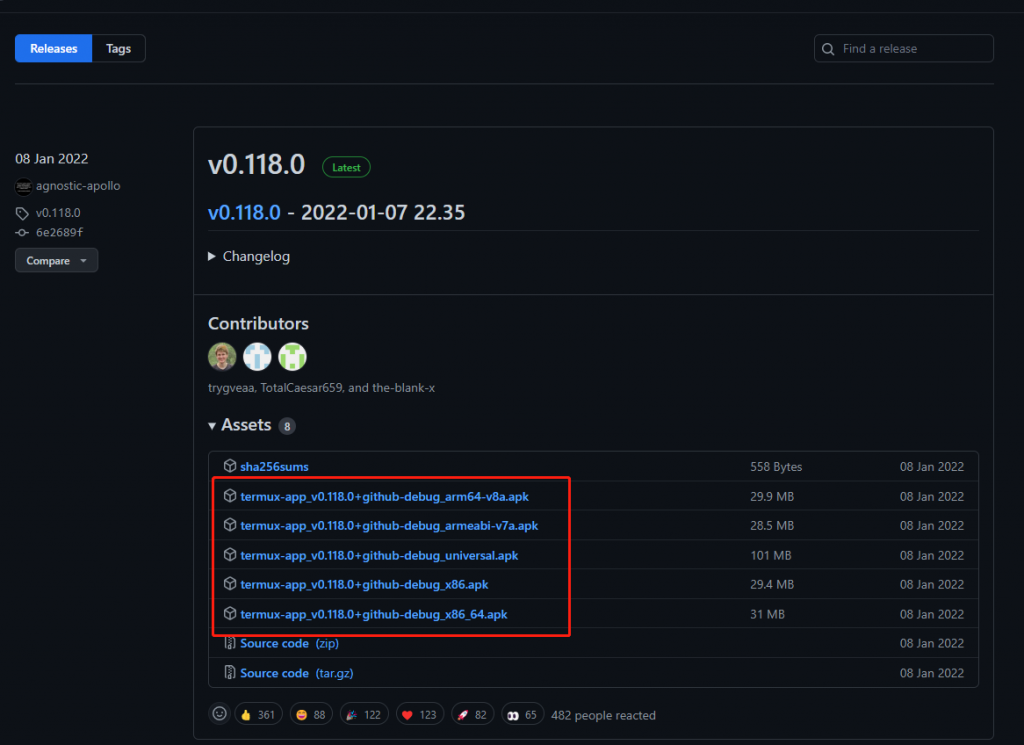Click the package icon beside github-debug_x86.apk

(x=230, y=583)
